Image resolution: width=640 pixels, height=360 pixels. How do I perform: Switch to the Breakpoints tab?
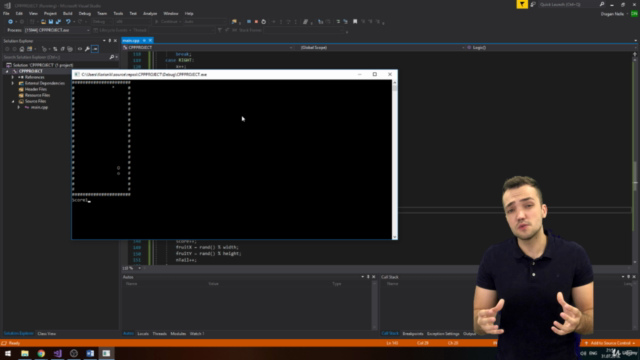pos(413,334)
